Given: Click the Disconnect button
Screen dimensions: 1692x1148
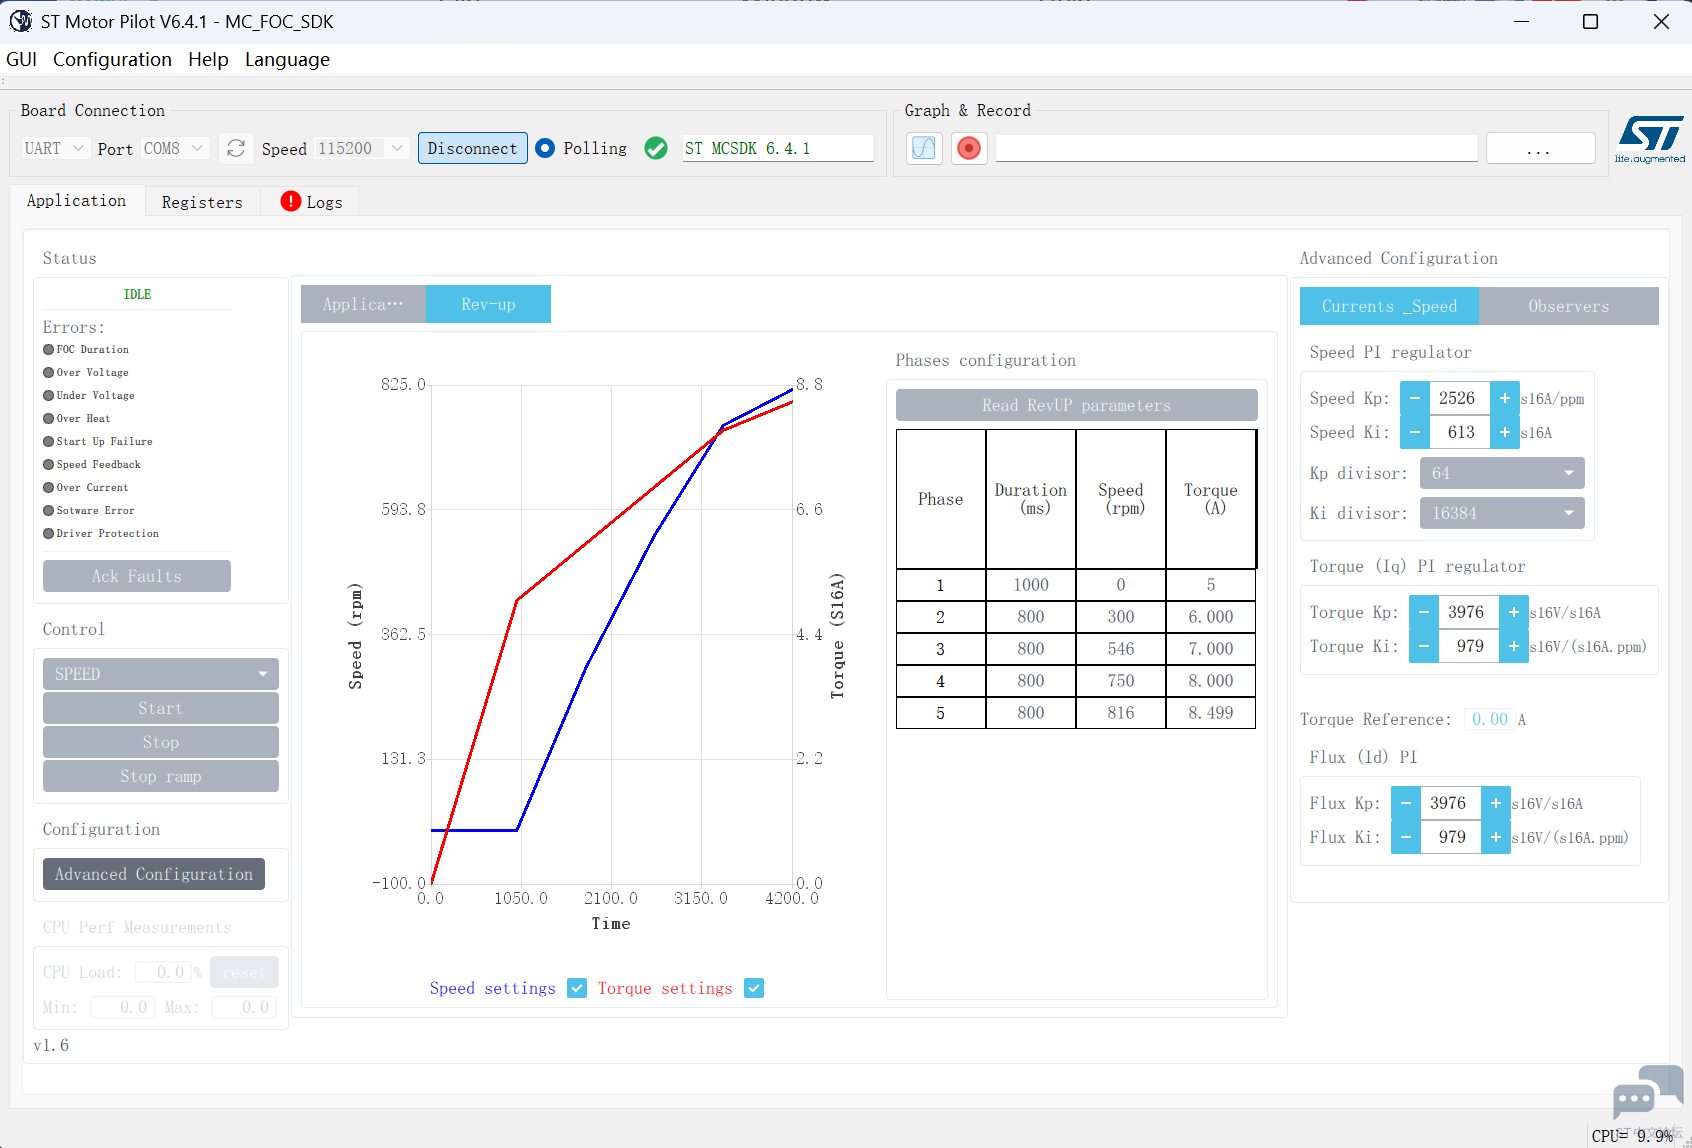Looking at the screenshot, I should point(472,148).
